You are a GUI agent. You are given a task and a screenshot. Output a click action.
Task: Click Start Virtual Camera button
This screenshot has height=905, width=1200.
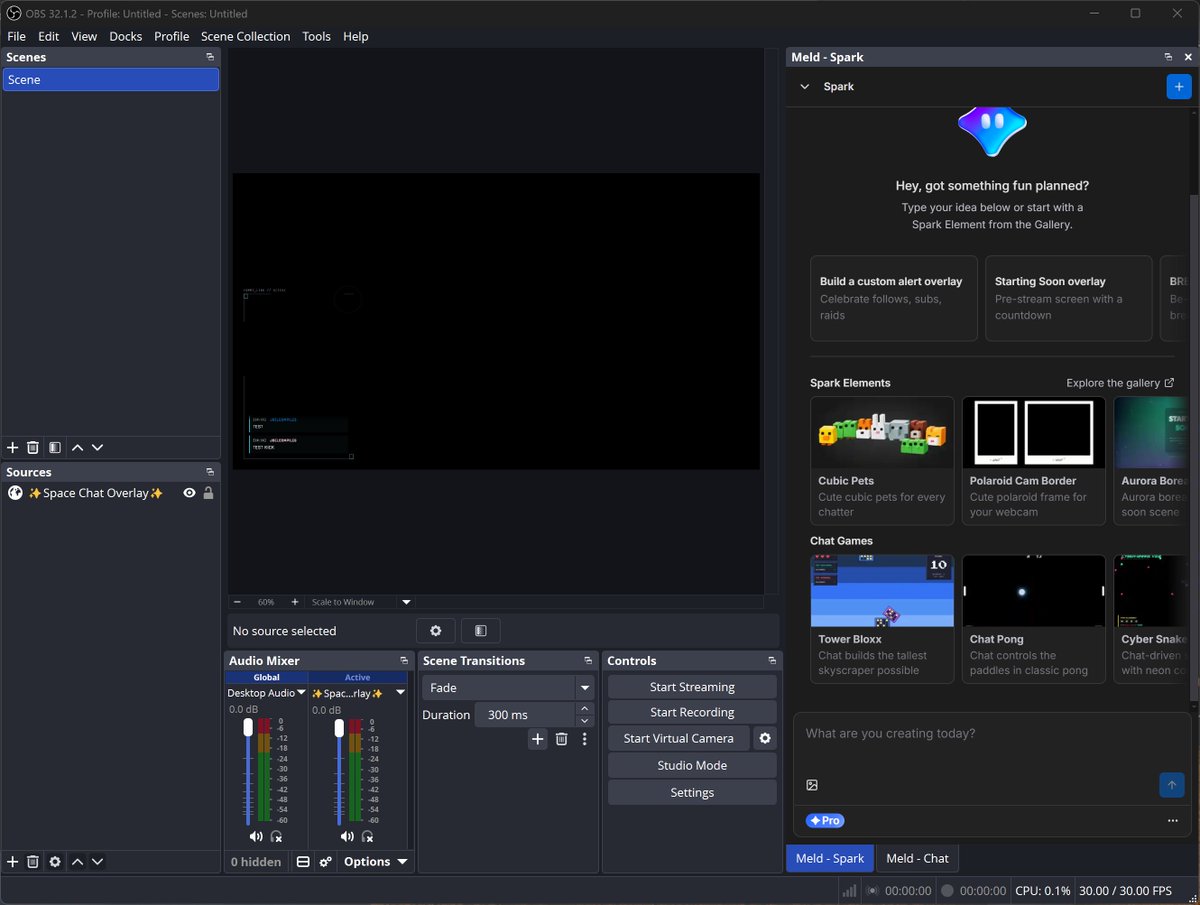(678, 738)
